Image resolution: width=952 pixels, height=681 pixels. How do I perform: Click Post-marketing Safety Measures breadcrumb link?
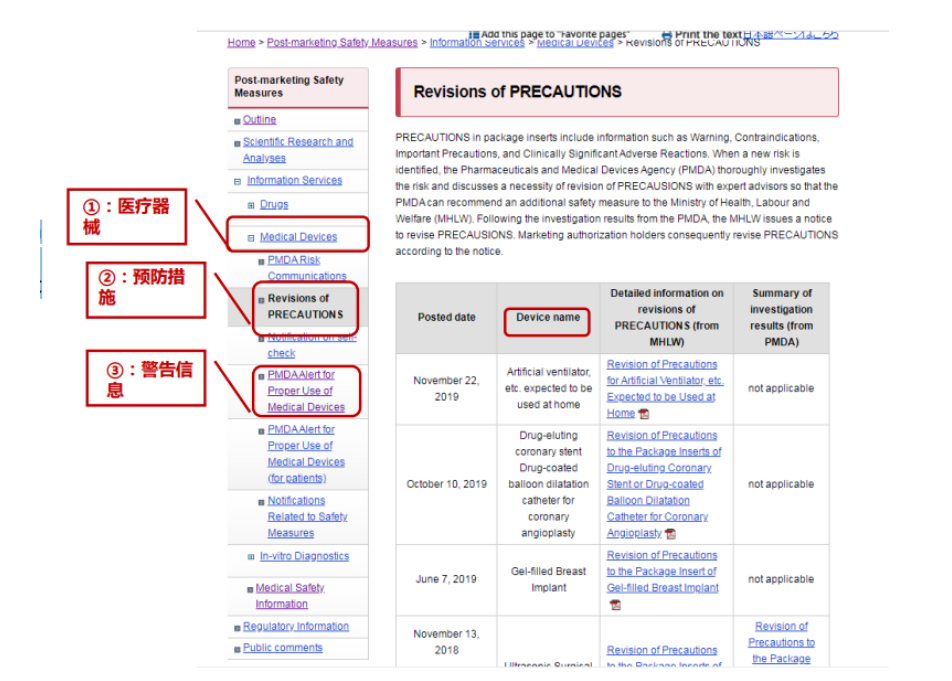[x=342, y=43]
